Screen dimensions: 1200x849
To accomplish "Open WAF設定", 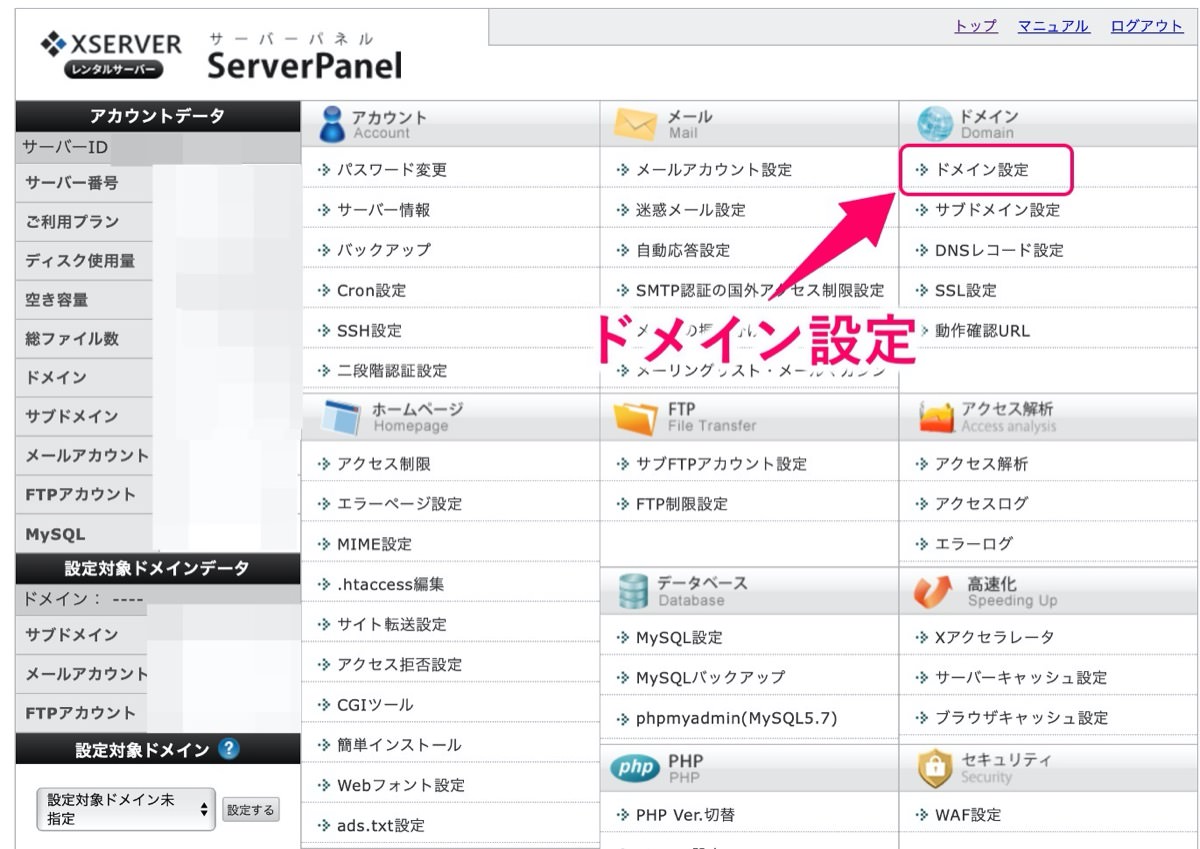I will [967, 815].
